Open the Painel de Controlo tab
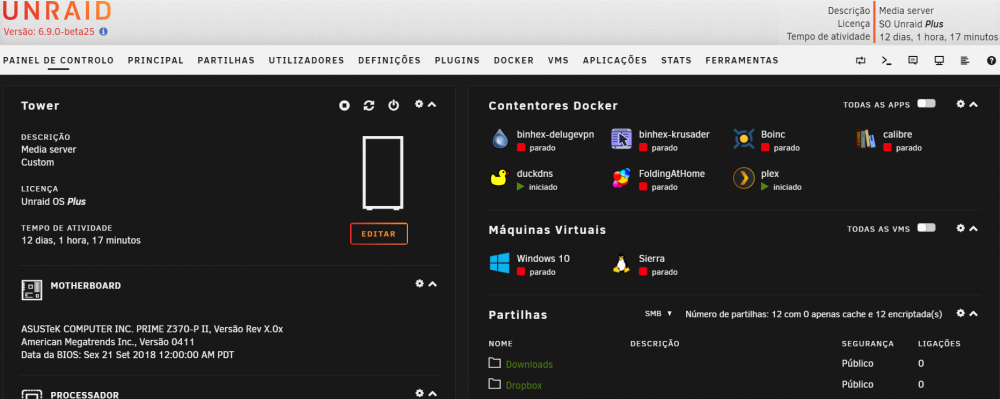 point(59,61)
